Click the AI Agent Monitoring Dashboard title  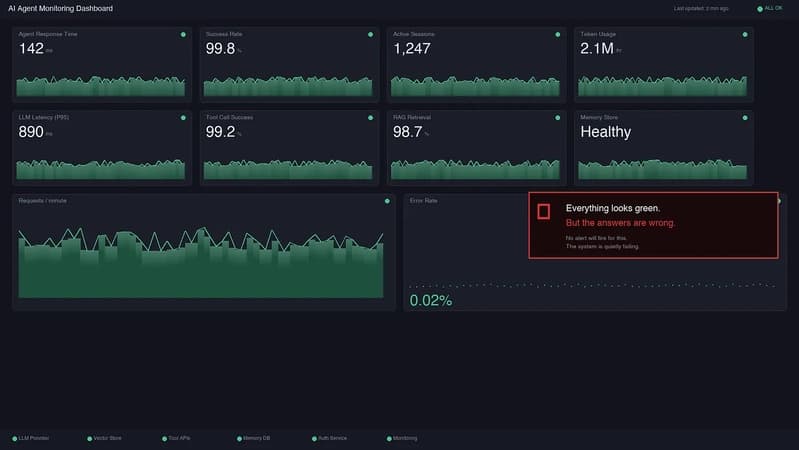(x=61, y=9)
